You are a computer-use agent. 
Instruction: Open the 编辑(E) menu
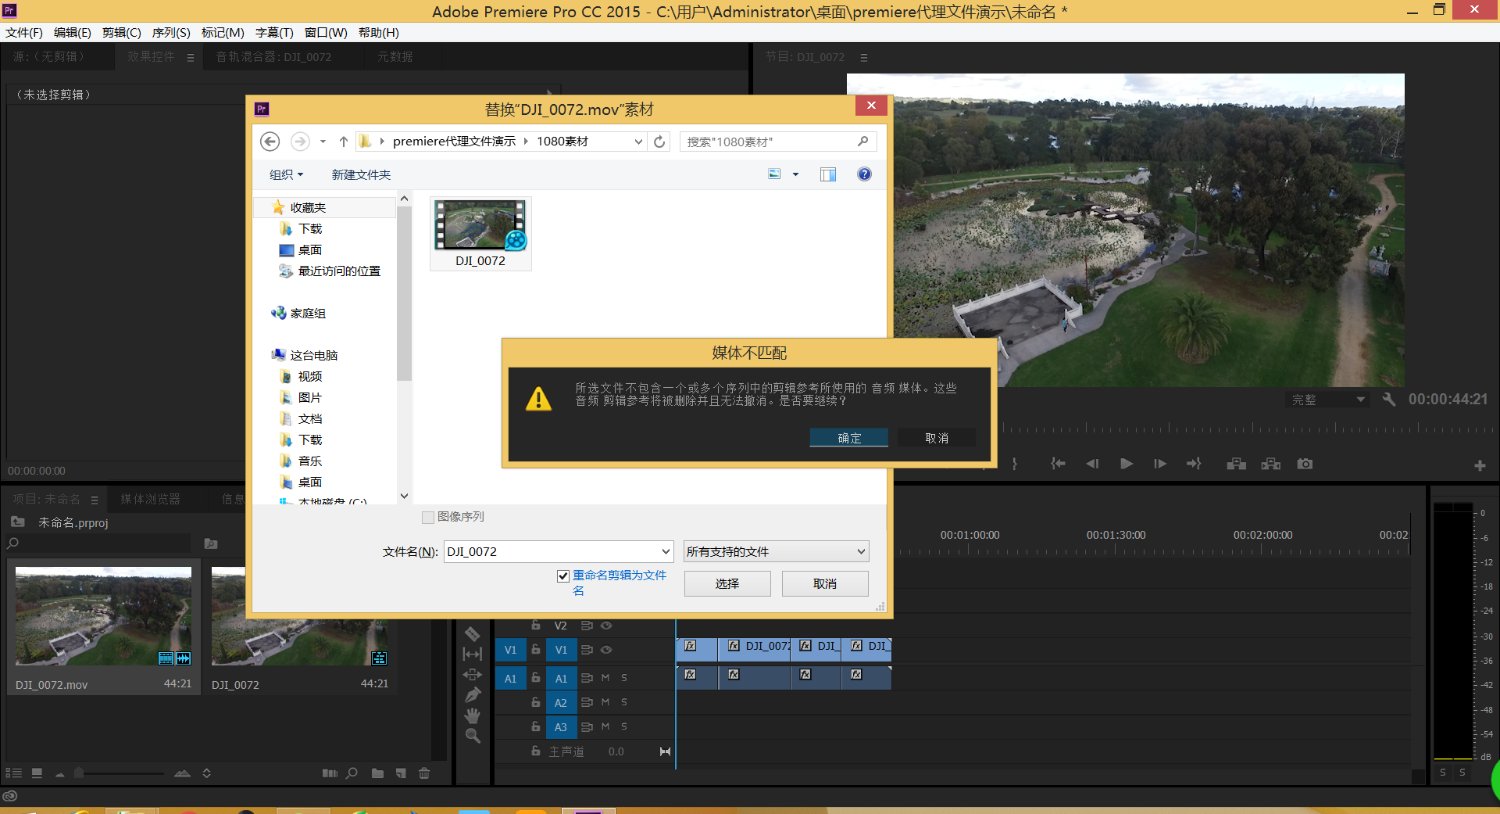[x=72, y=33]
